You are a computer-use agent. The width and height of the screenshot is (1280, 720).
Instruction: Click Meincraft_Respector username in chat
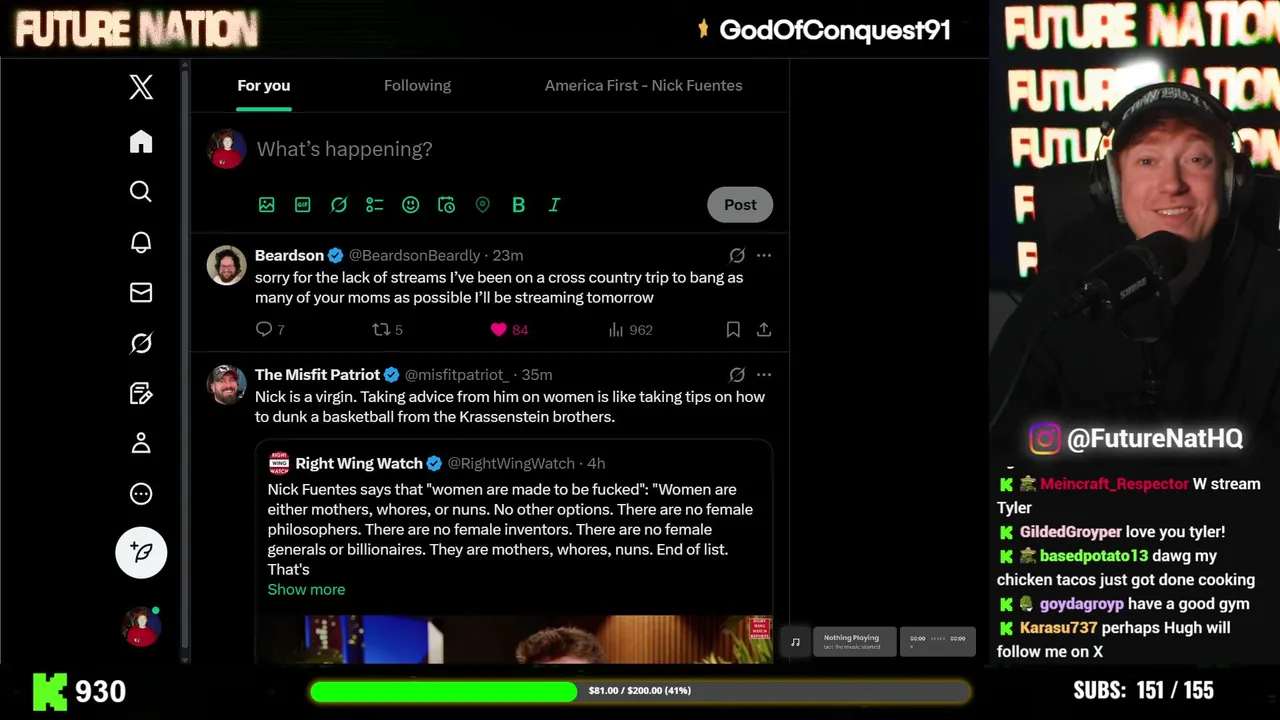click(x=1114, y=484)
